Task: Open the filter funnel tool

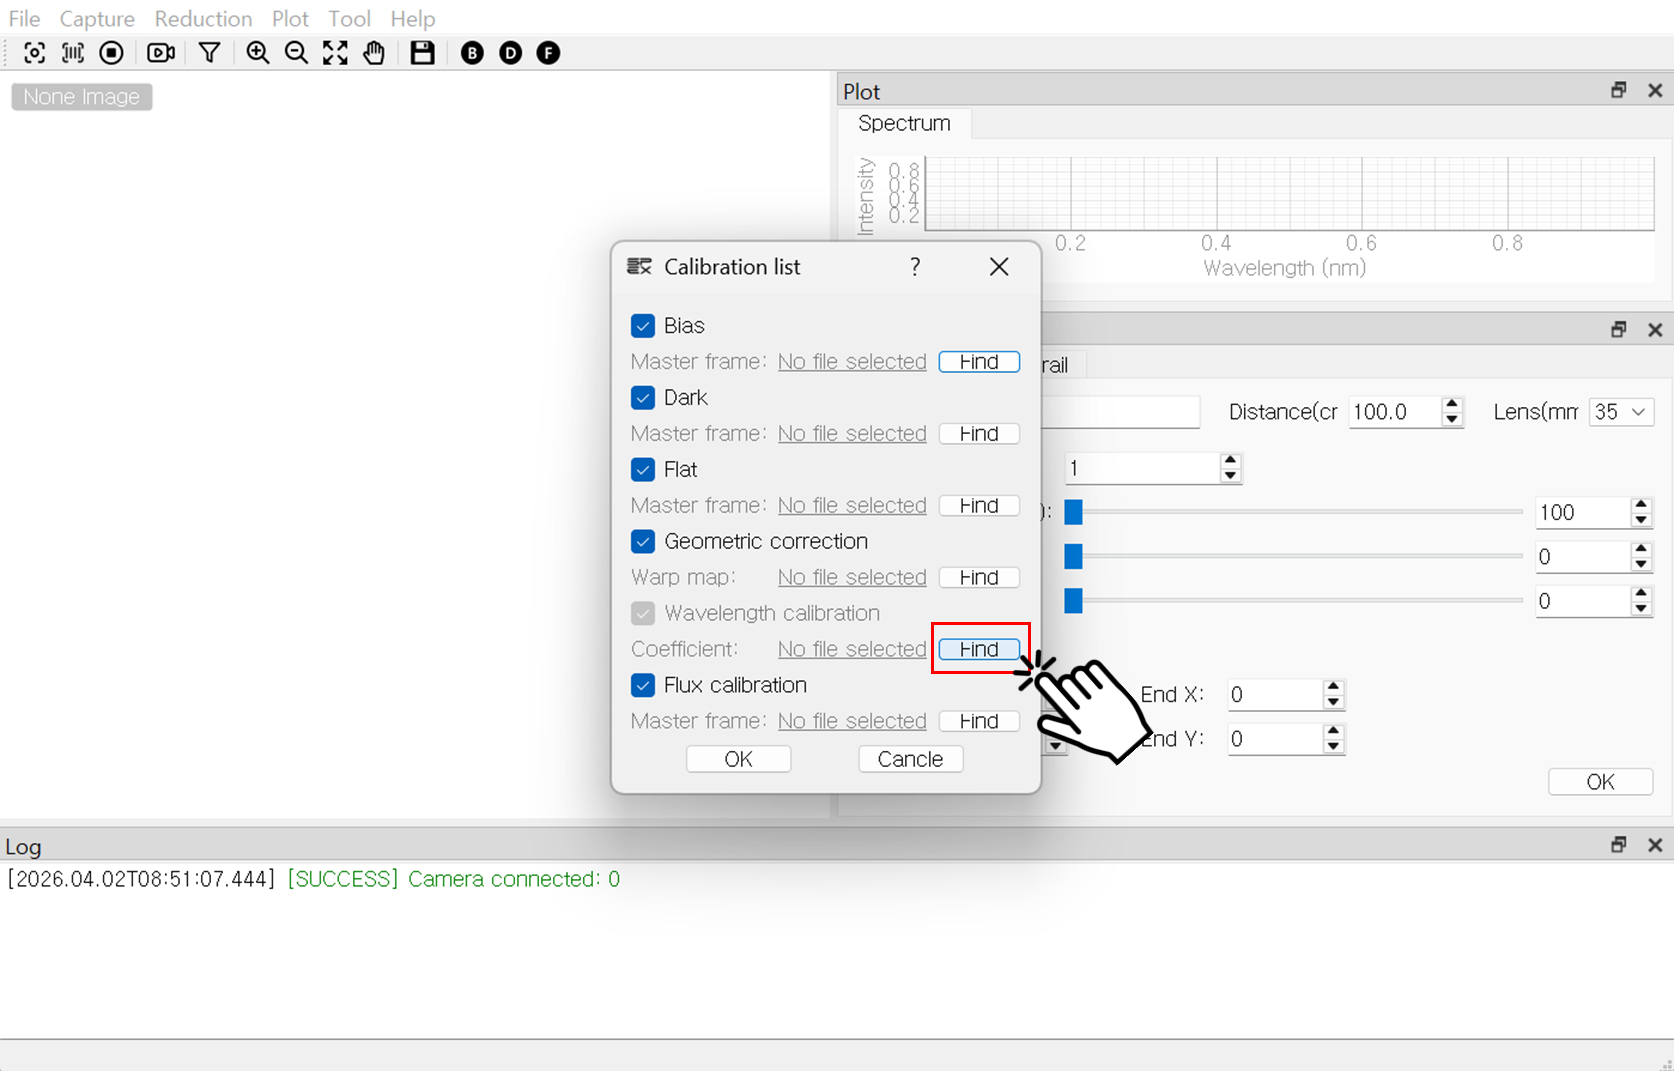Action: pyautogui.click(x=209, y=53)
